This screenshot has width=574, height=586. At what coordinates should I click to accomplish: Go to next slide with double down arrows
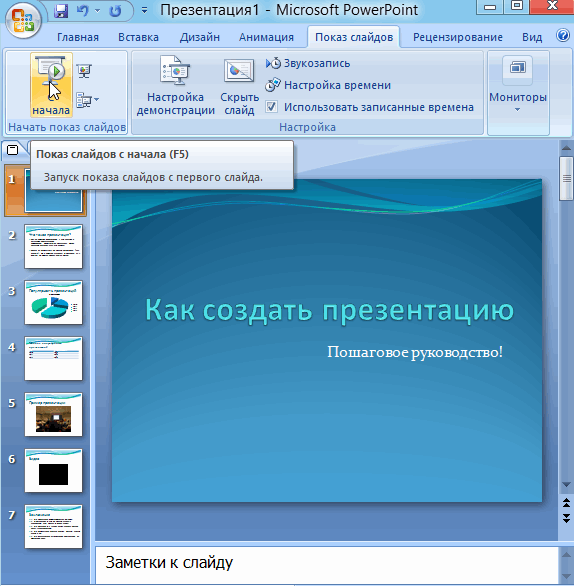pos(566,518)
